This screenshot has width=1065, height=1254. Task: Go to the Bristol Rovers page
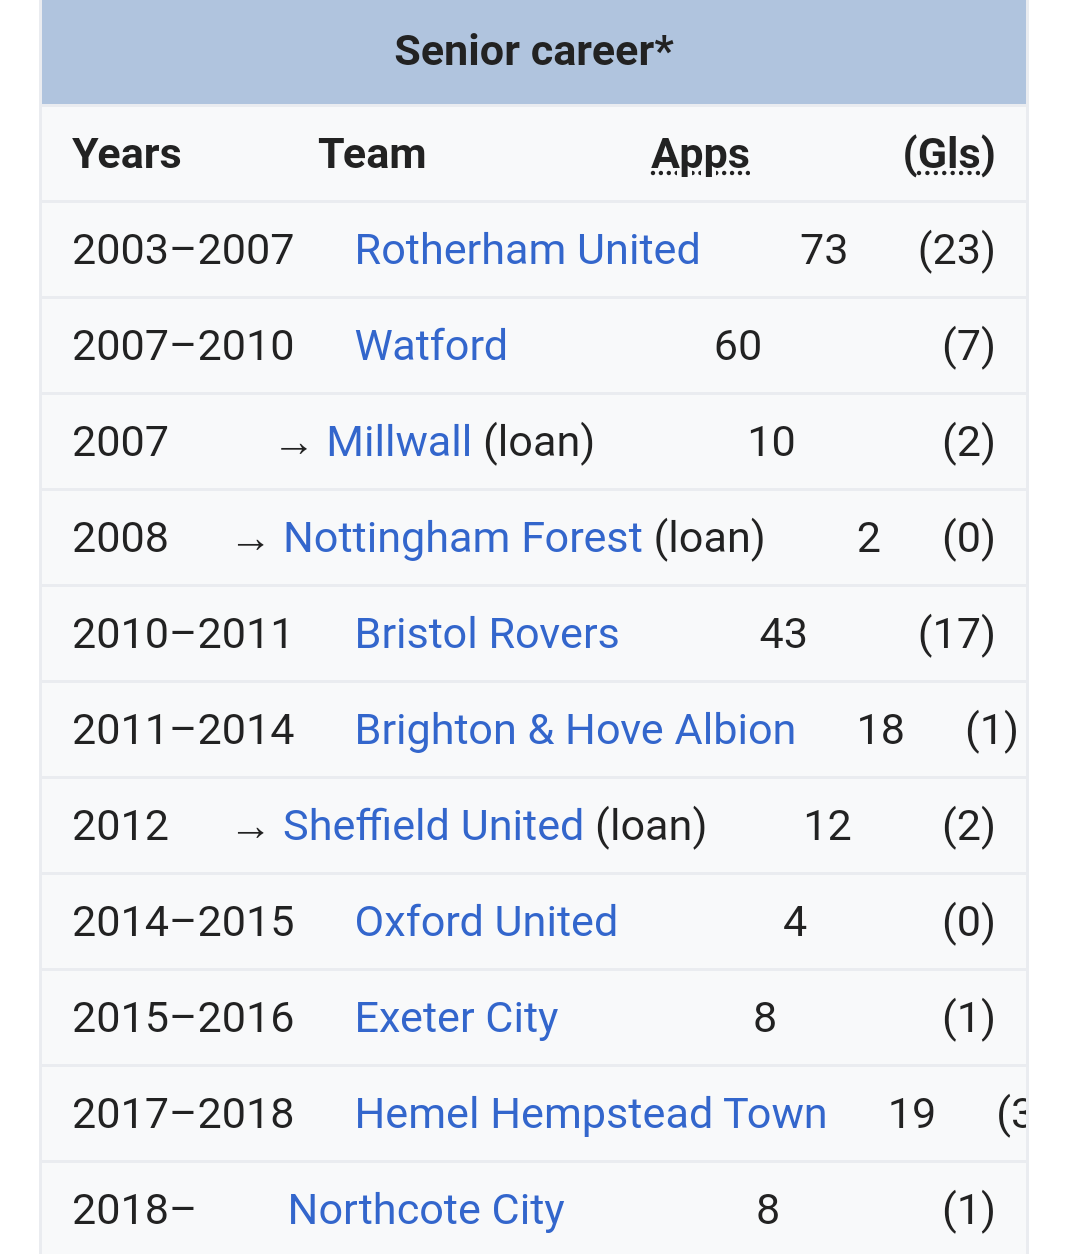point(487,634)
